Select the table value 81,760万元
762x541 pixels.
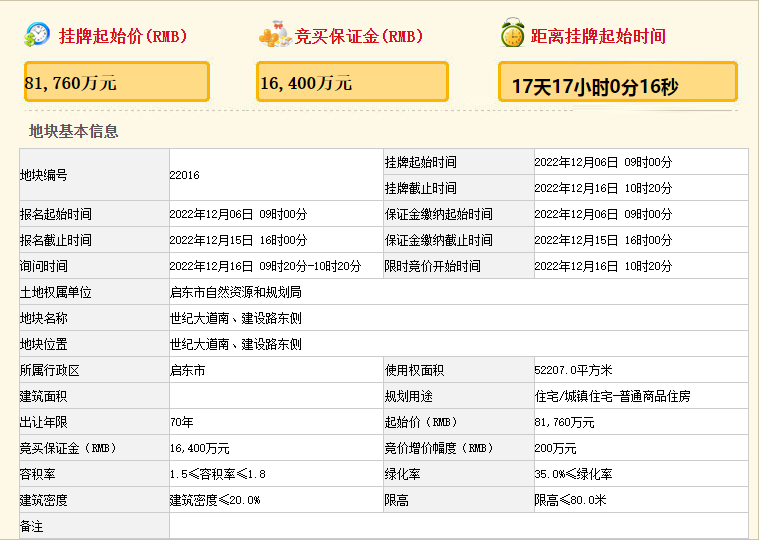pyautogui.click(x=564, y=422)
